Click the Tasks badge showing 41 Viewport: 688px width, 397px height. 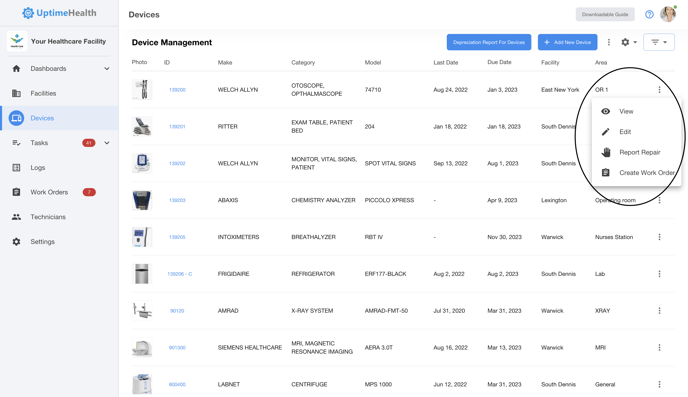89,143
